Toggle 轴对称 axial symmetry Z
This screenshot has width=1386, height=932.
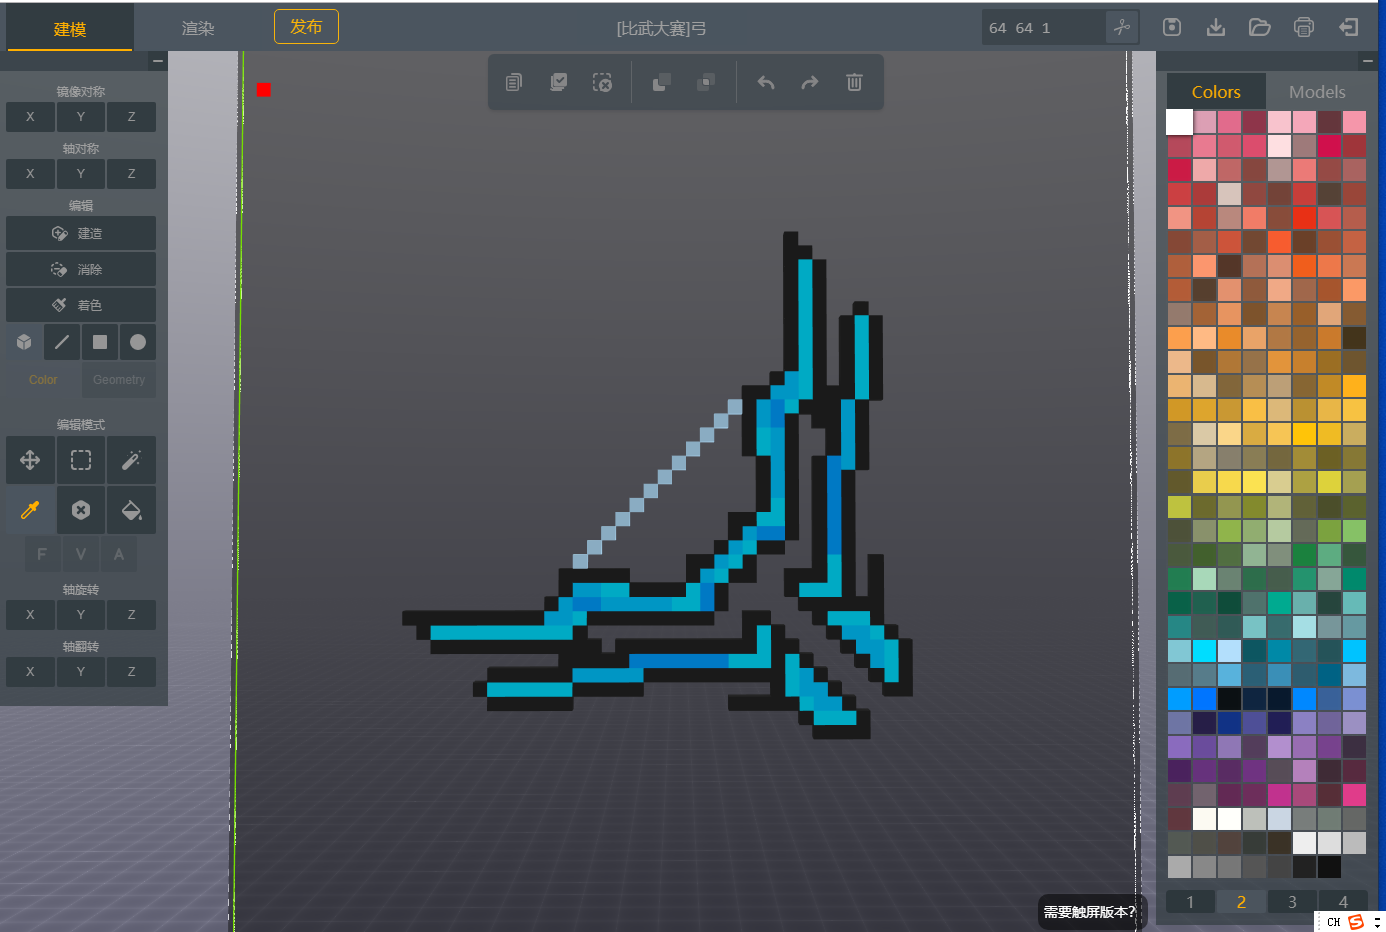pyautogui.click(x=132, y=174)
